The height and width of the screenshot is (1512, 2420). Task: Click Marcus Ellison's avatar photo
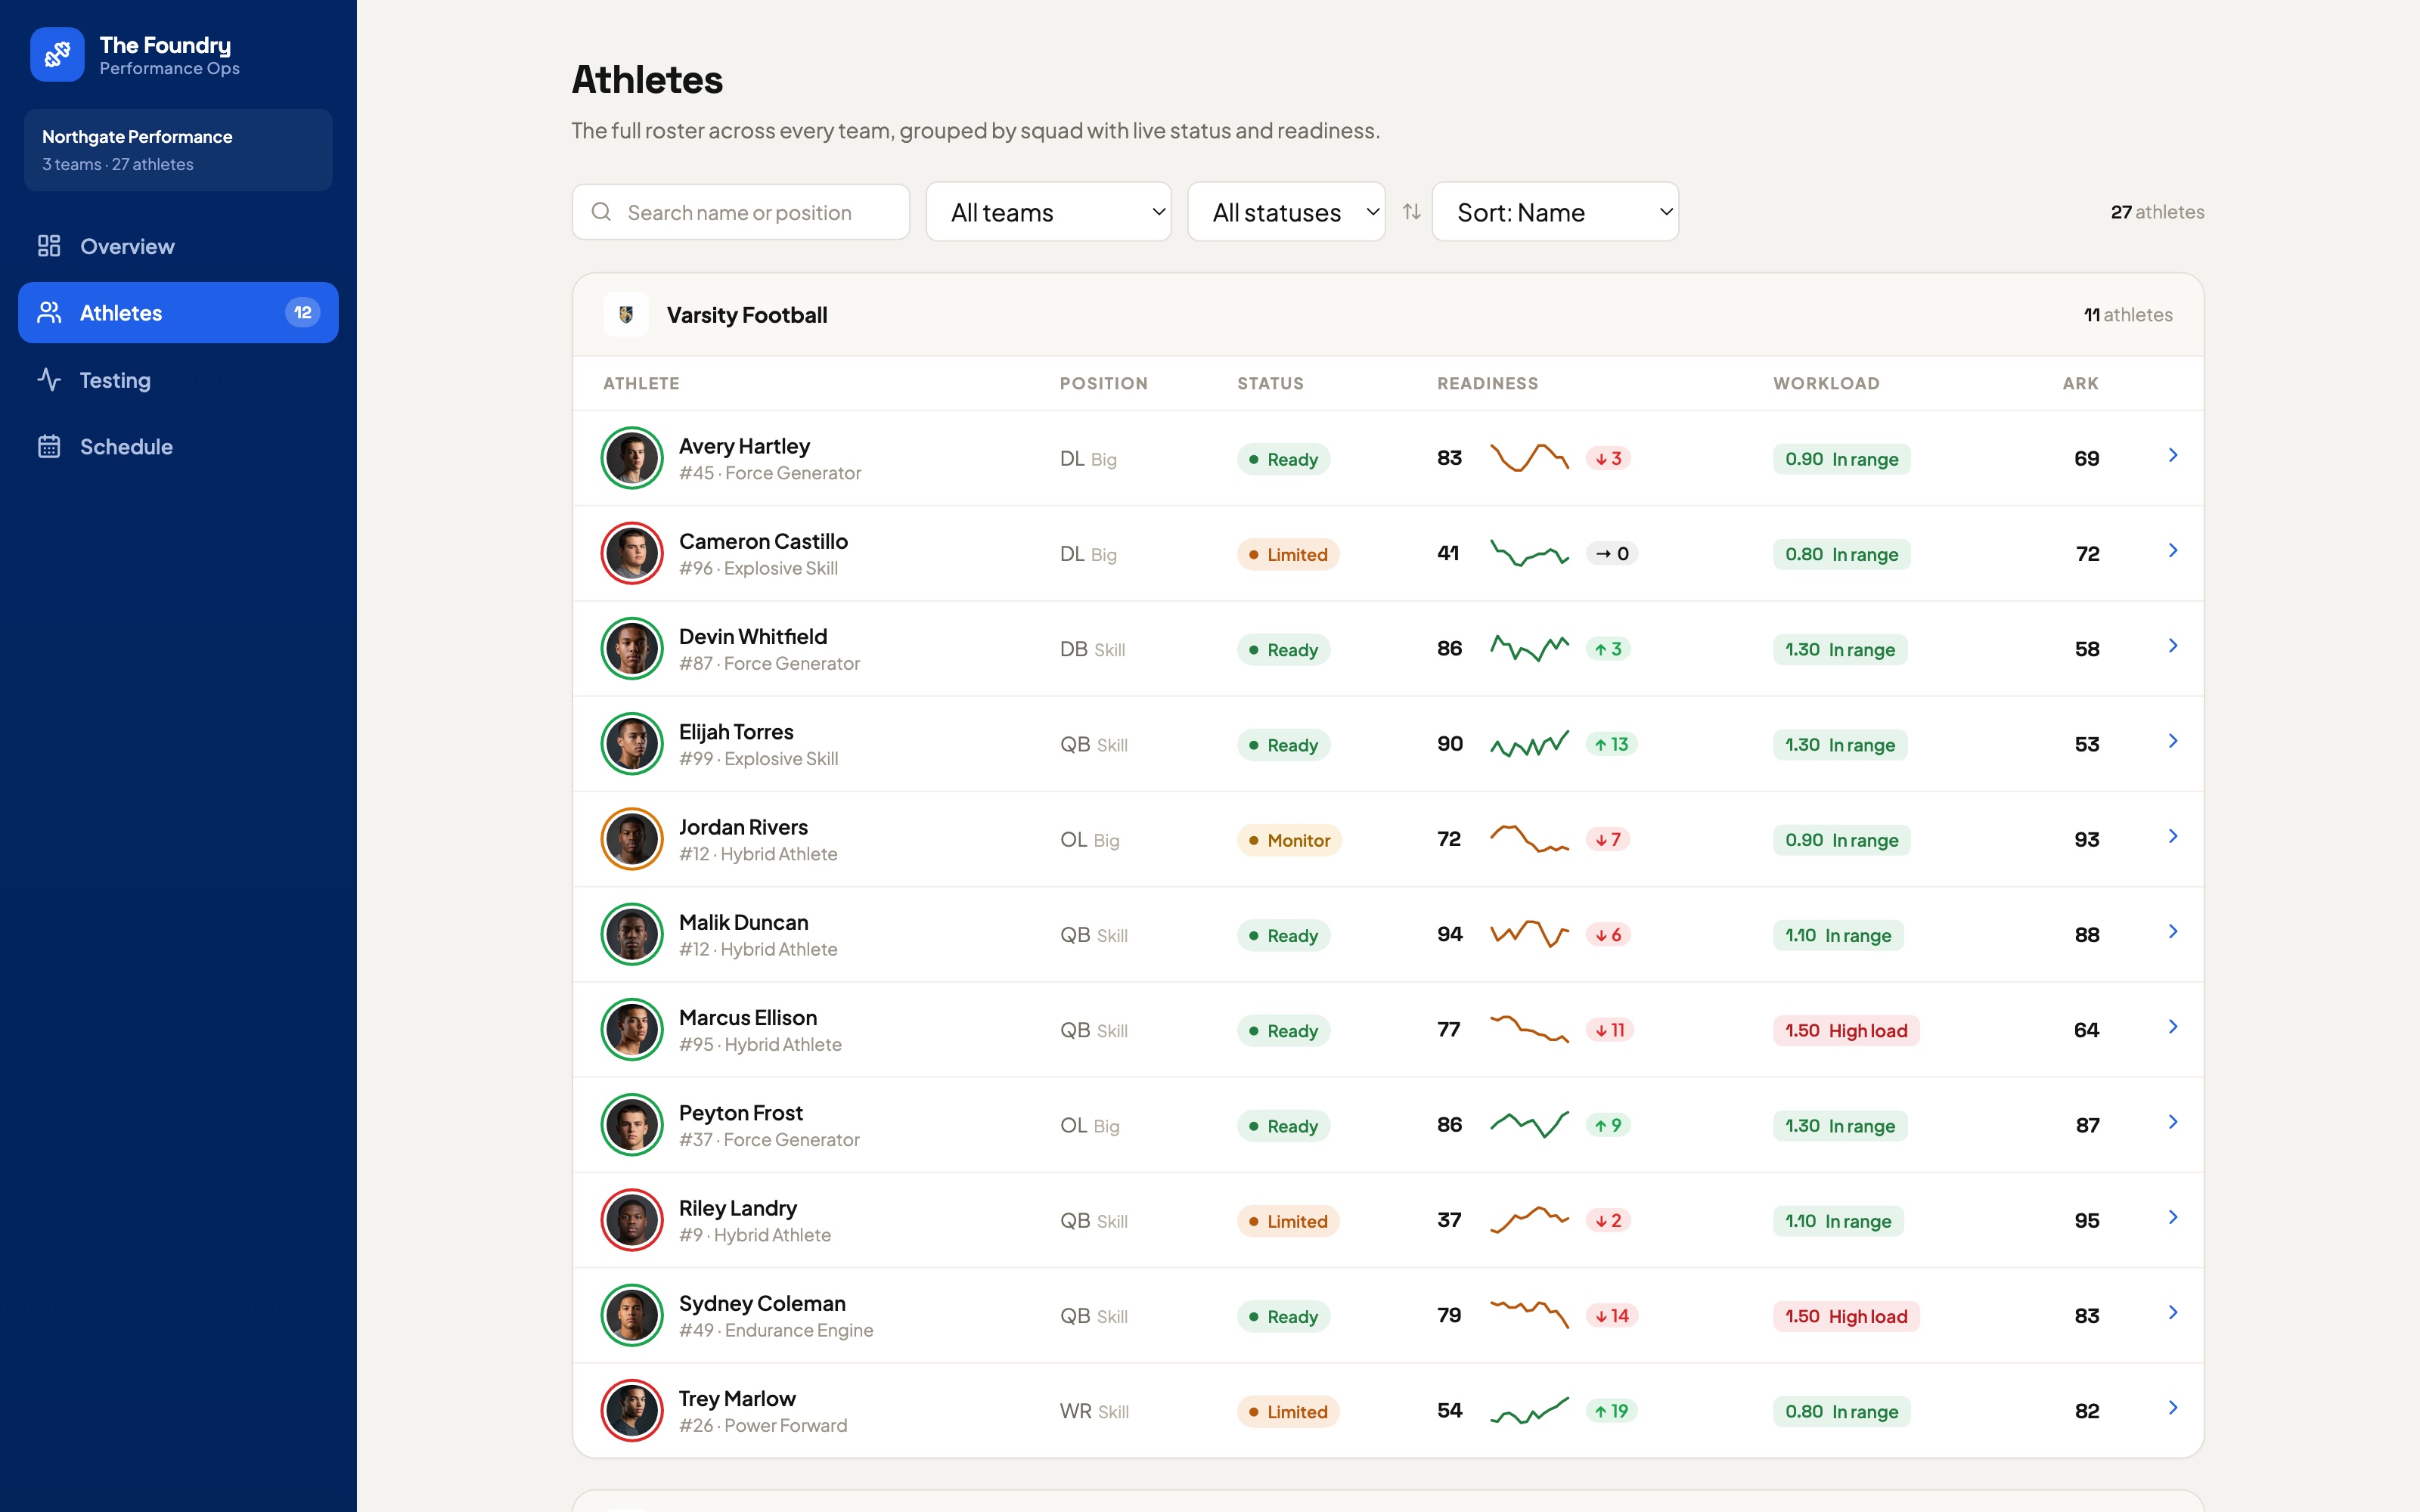[632, 1029]
